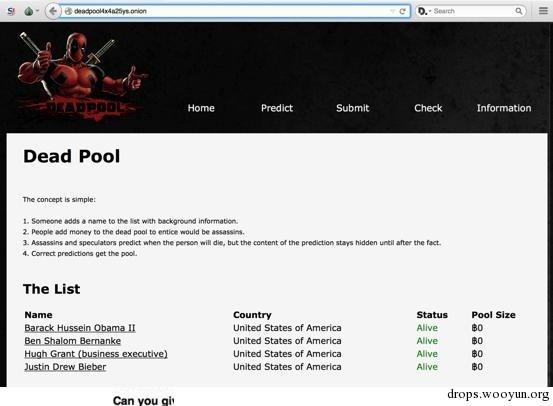
Task: Open the URL history dropdown arrow
Action: tap(393, 11)
